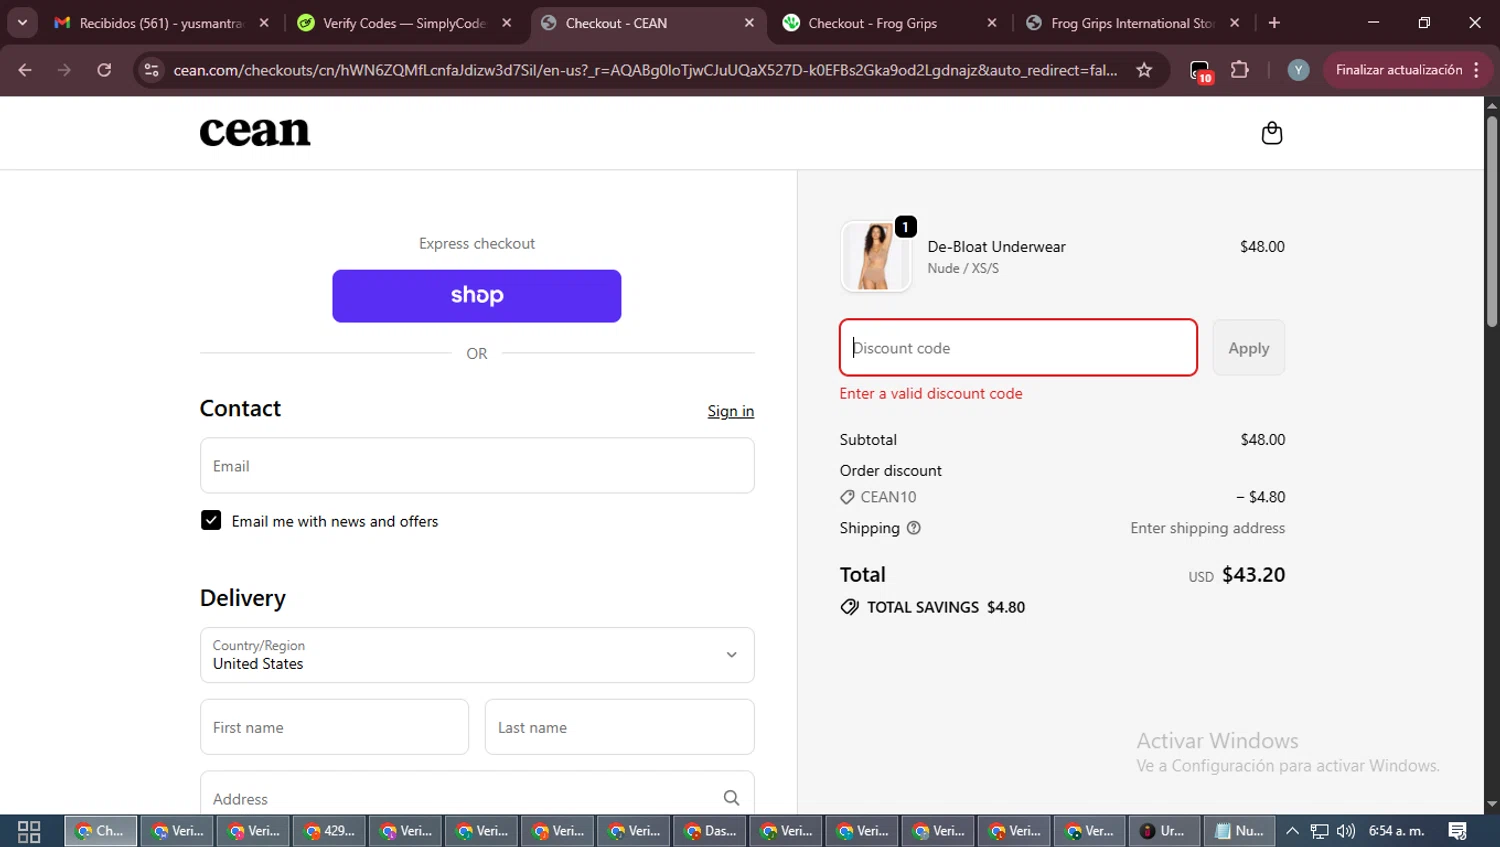Click the browser address bar URL

coord(645,70)
